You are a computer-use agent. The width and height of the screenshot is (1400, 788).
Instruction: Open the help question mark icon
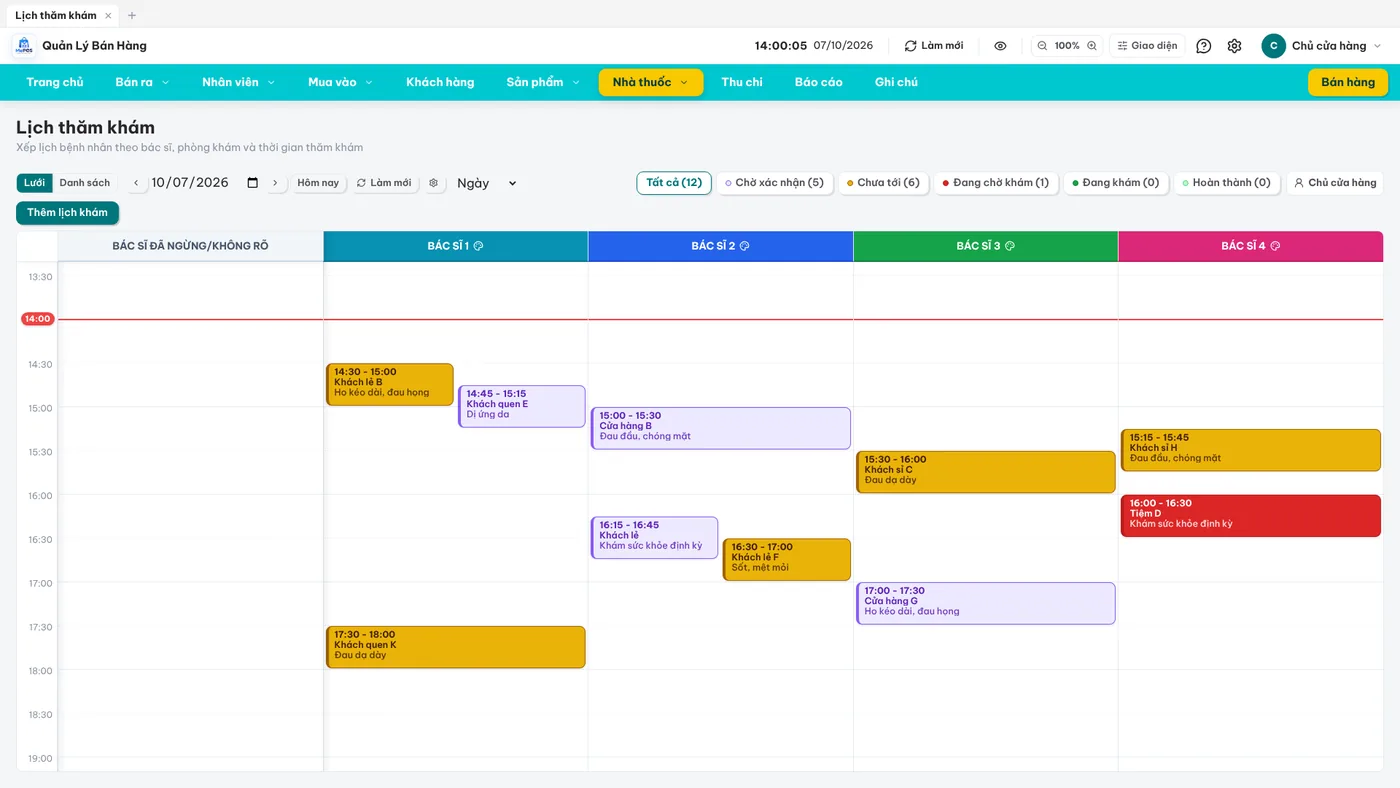pos(1204,46)
